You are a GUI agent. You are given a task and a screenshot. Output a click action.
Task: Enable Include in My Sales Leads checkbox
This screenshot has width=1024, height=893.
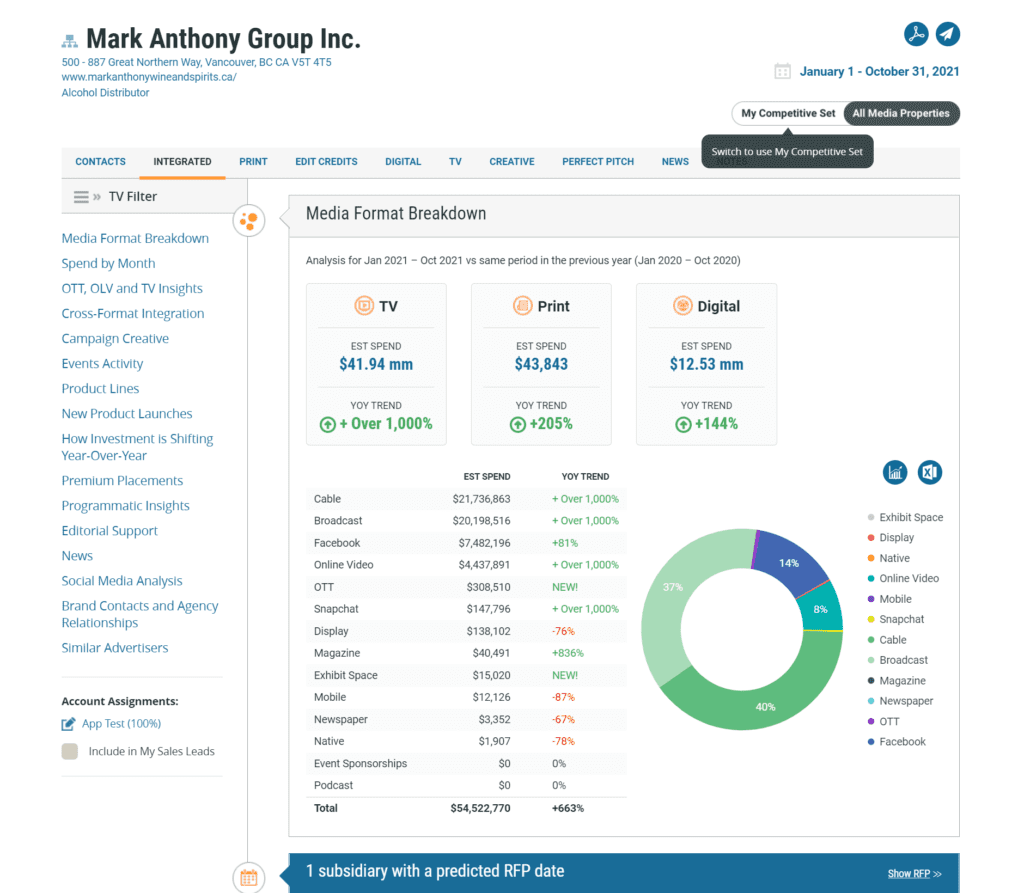pos(69,752)
